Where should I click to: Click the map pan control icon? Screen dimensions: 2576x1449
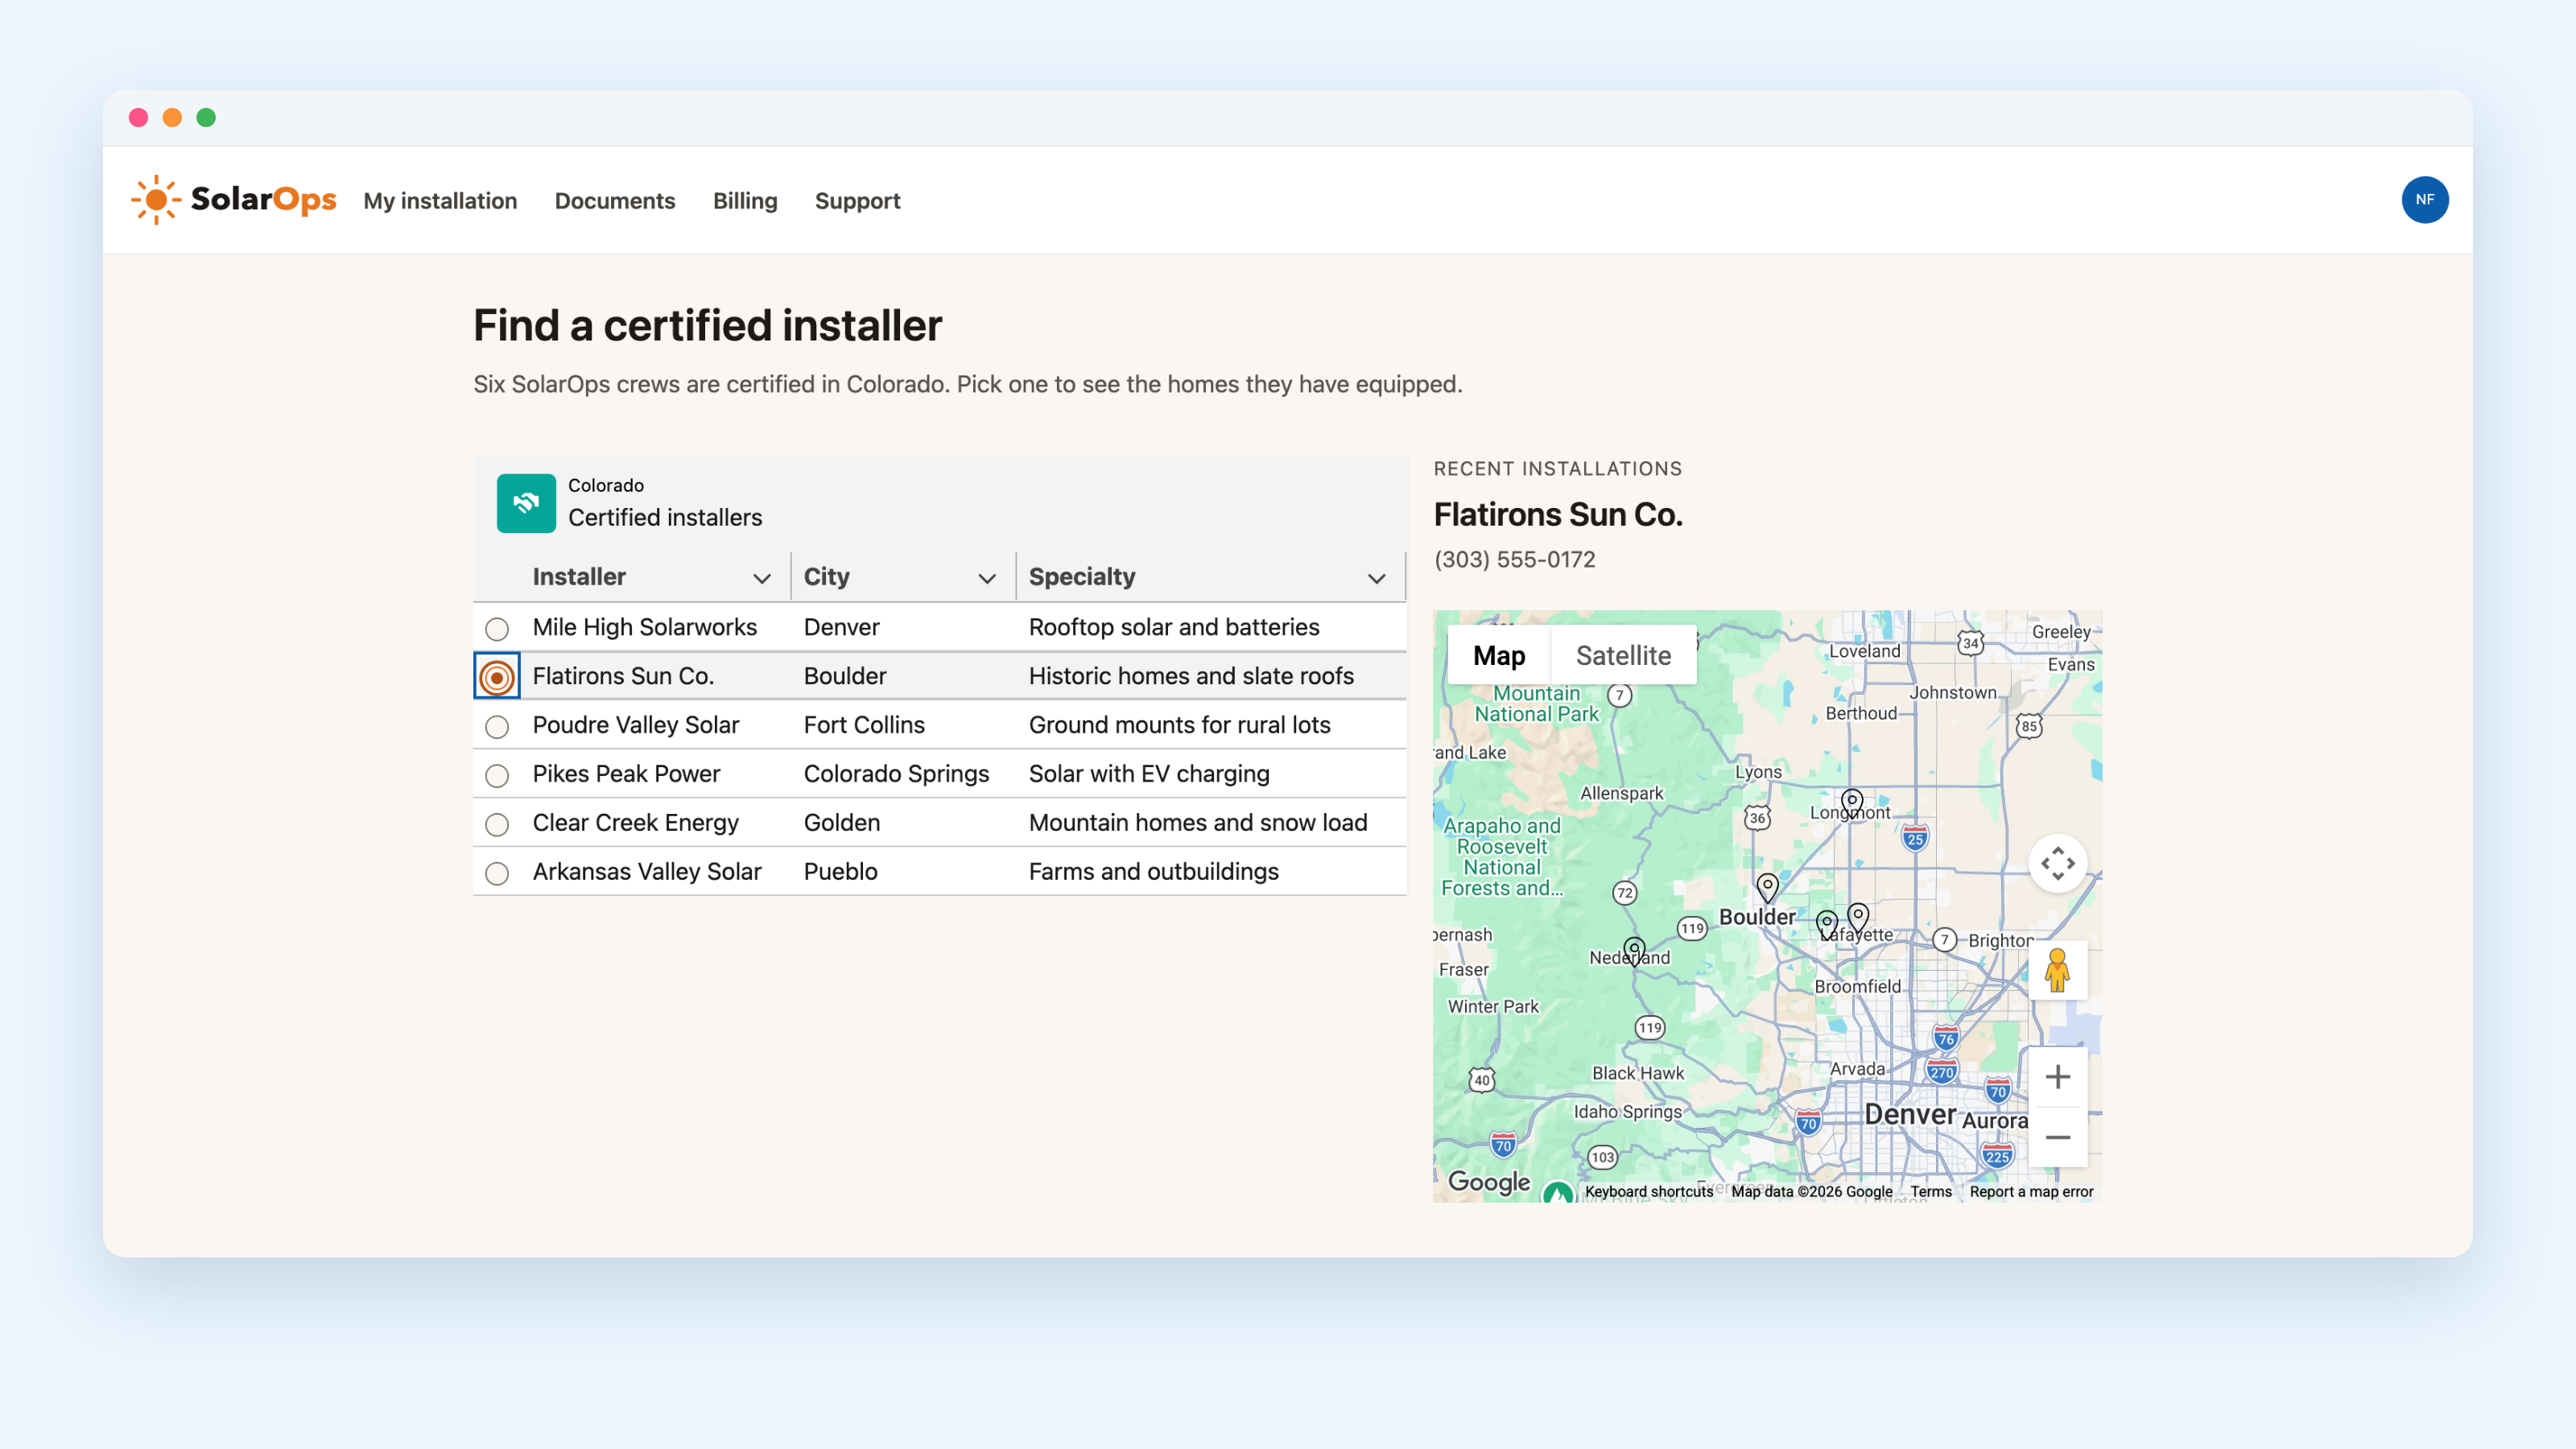(2057, 863)
